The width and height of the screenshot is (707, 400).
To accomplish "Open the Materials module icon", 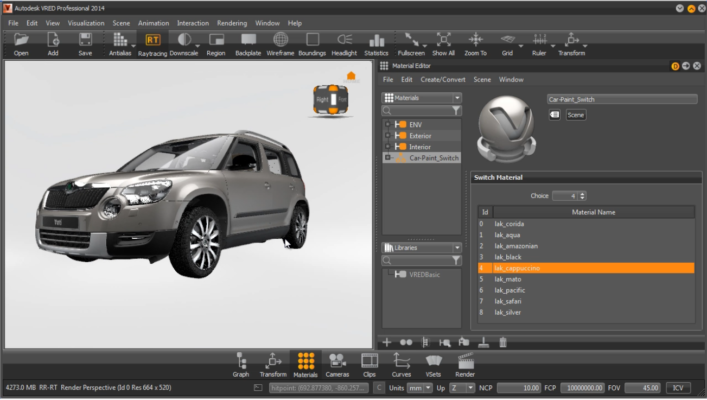I will (x=305, y=365).
